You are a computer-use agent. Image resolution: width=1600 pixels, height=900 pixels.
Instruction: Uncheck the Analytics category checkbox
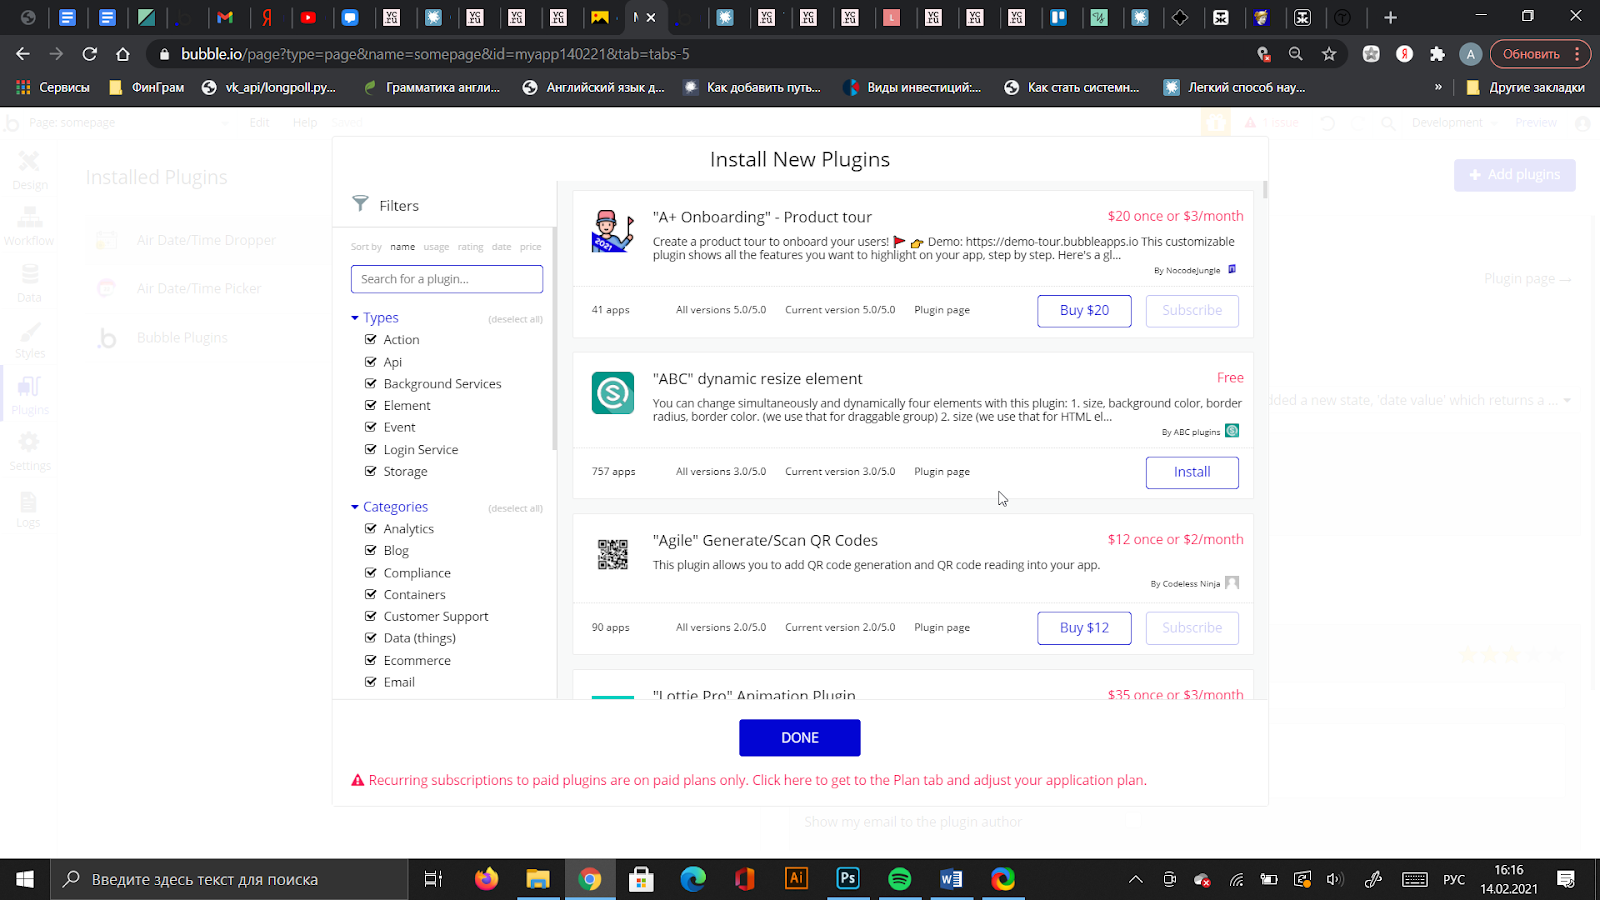371,529
